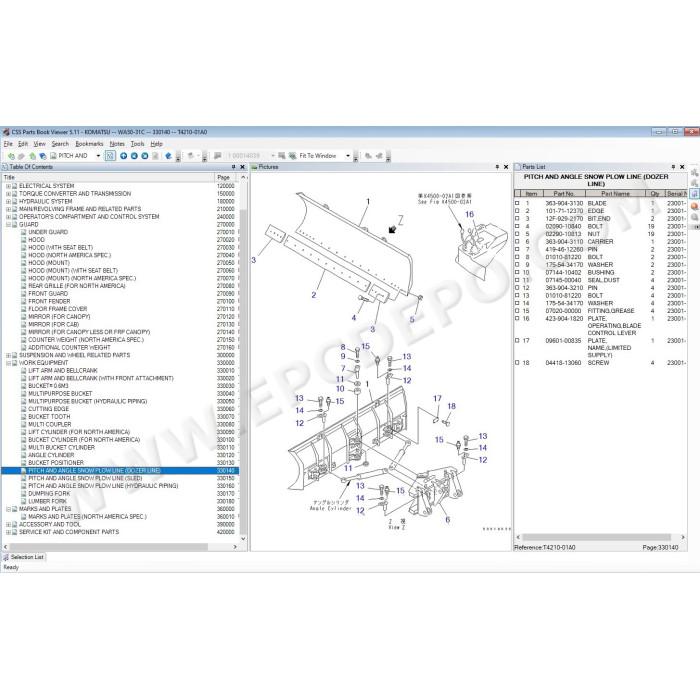700x700 pixels.
Task: Expand the ACCESSORY AND TOOL node
Action: [x=8, y=525]
